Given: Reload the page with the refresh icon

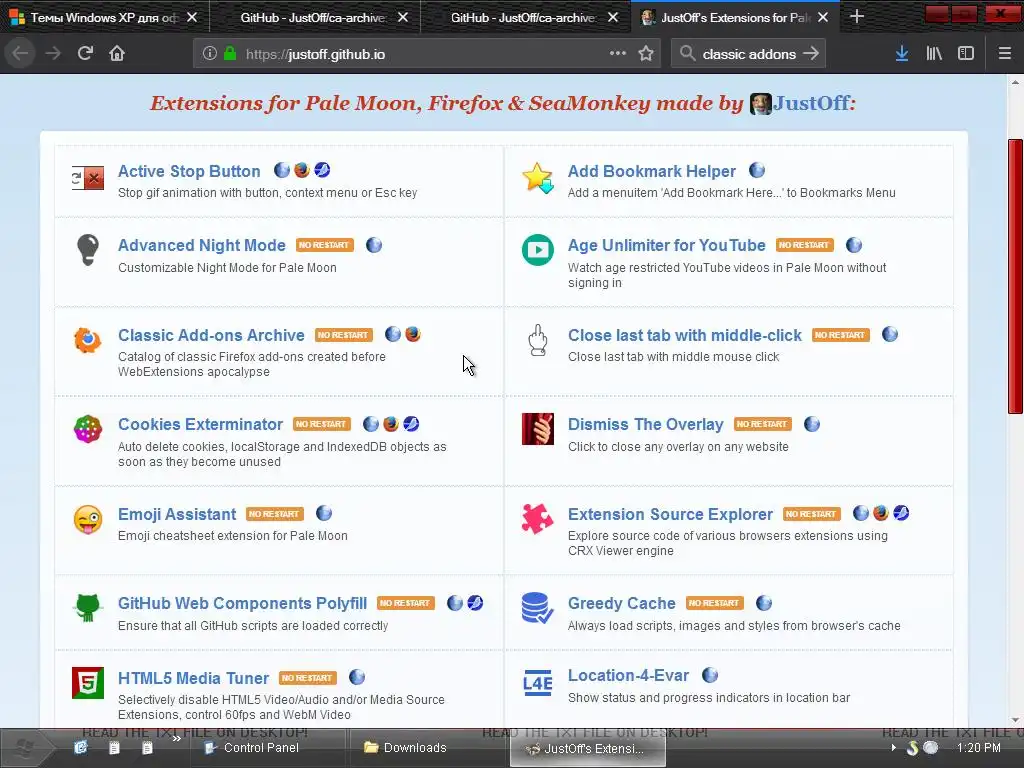Looking at the screenshot, I should [x=85, y=53].
